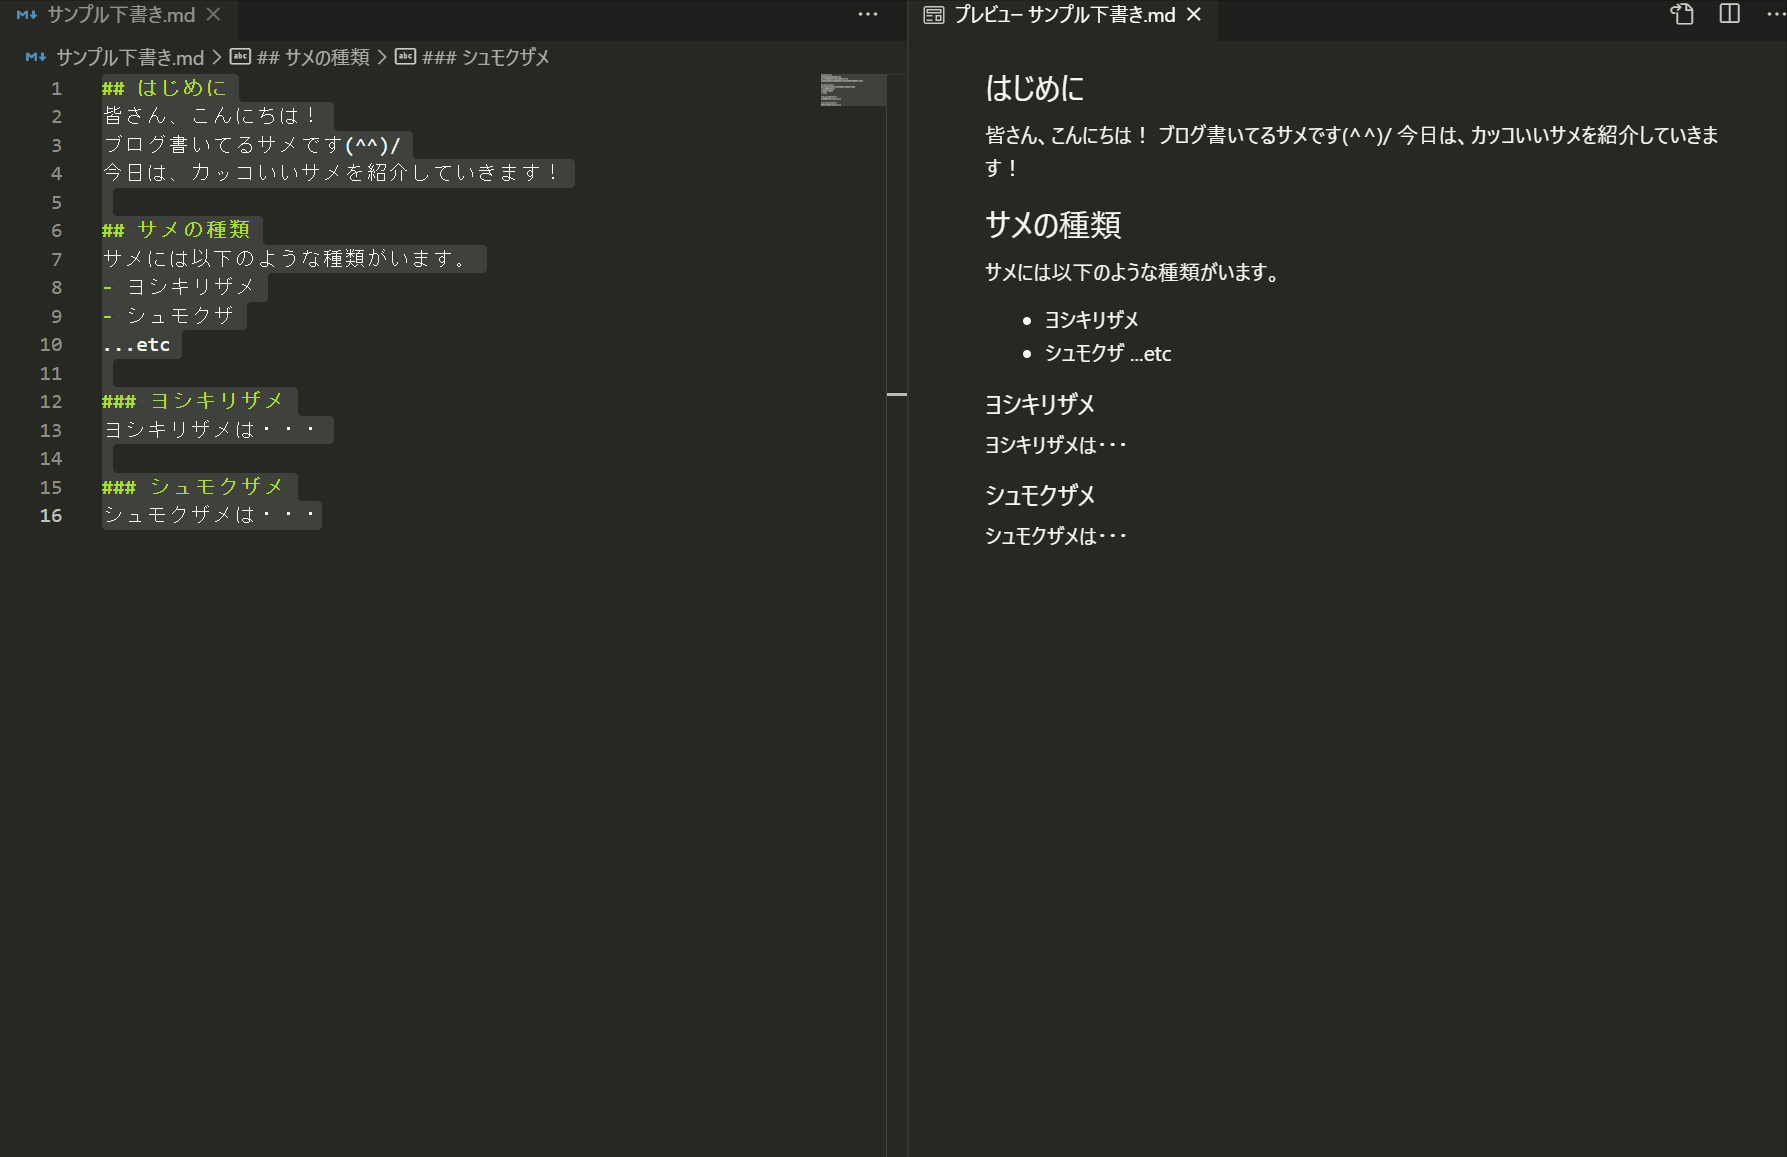Close the サンプル下書き.md editor tab
The width and height of the screenshot is (1787, 1157).
[211, 15]
